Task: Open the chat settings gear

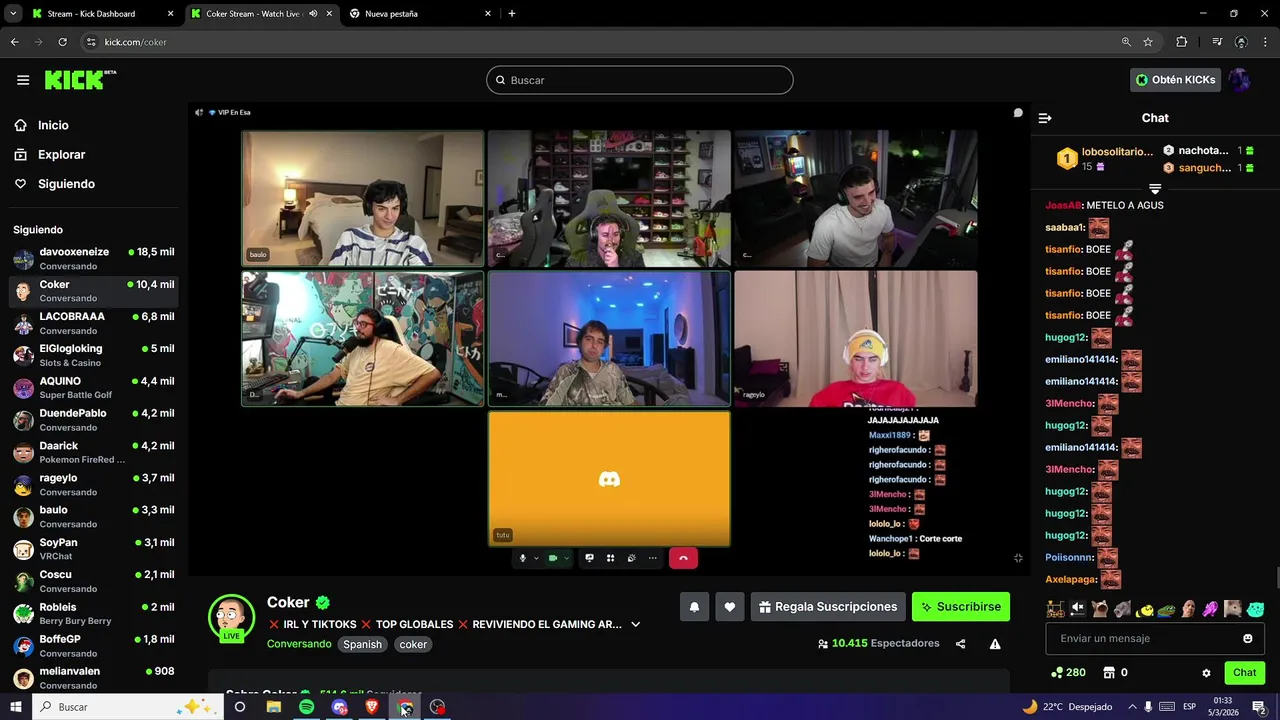Action: (1206, 673)
